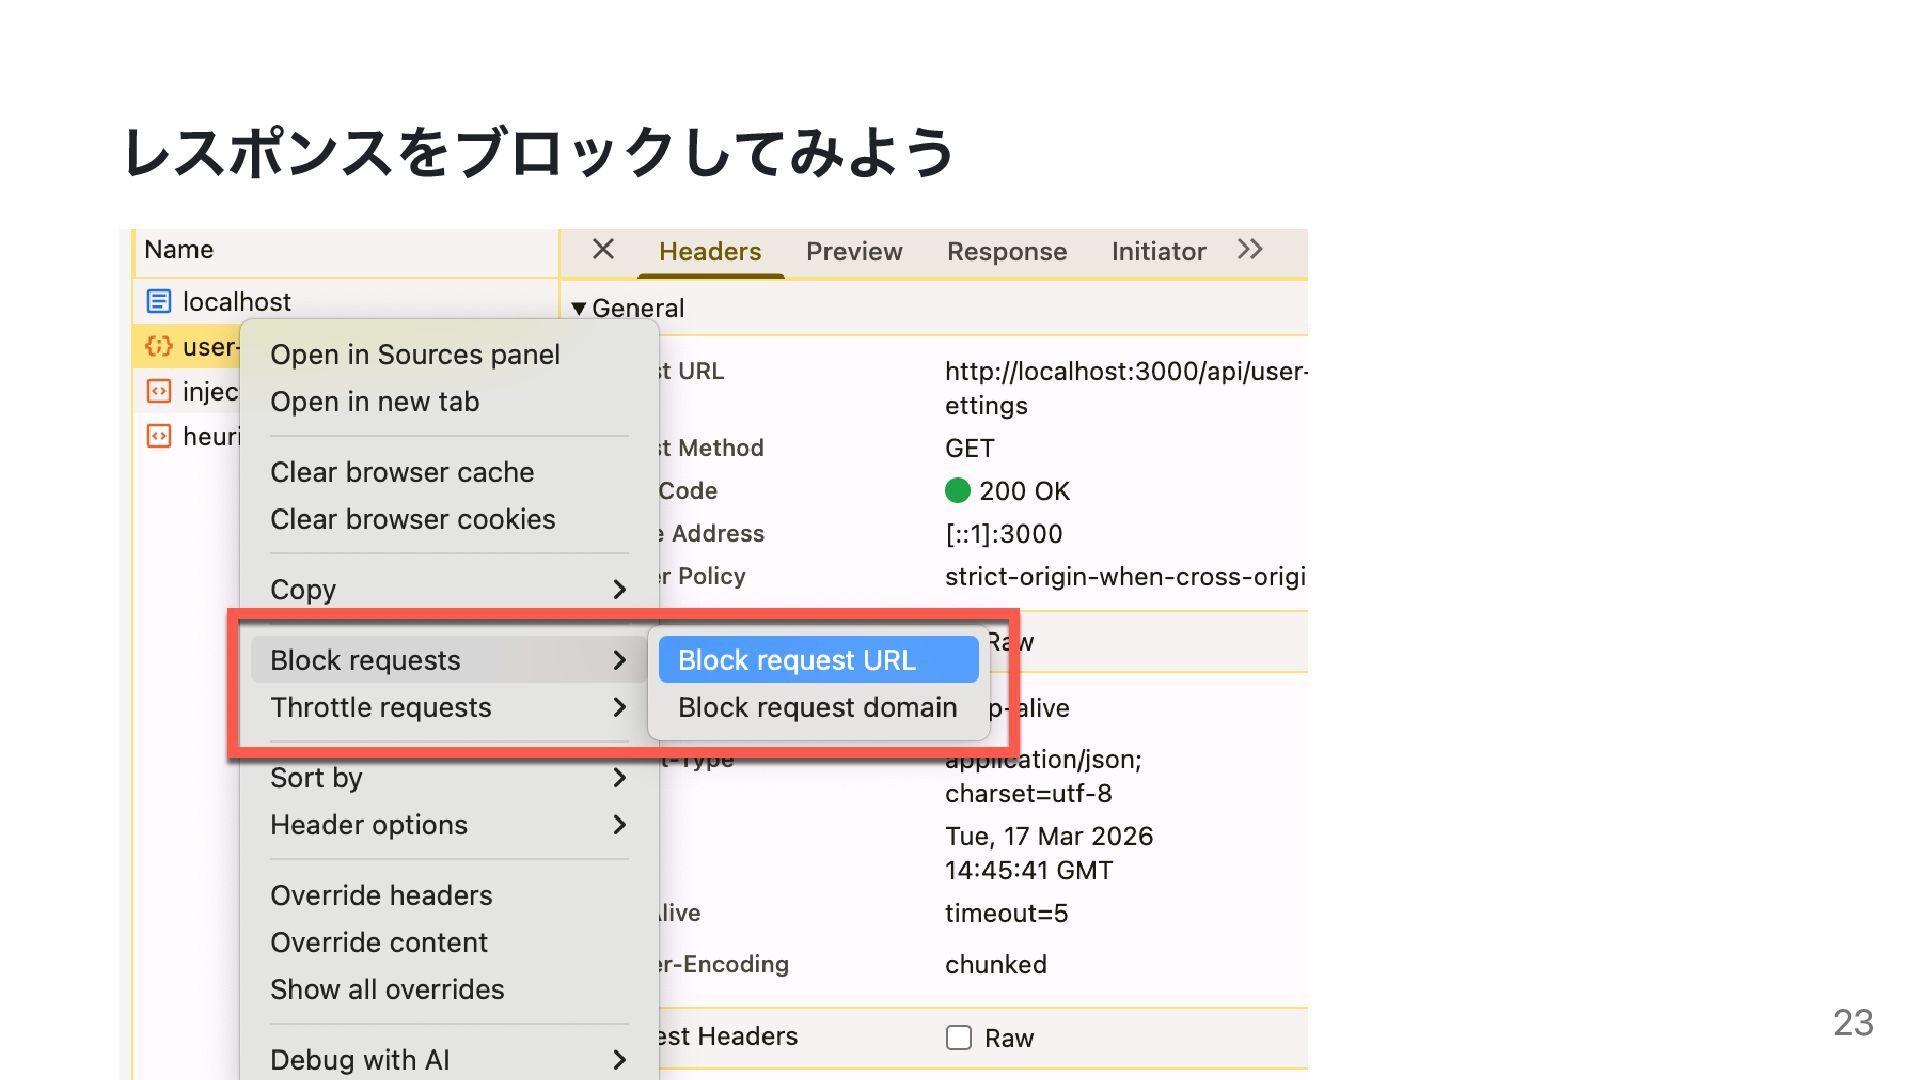Select Block request domain
This screenshot has height=1080, width=1920.
click(x=817, y=707)
